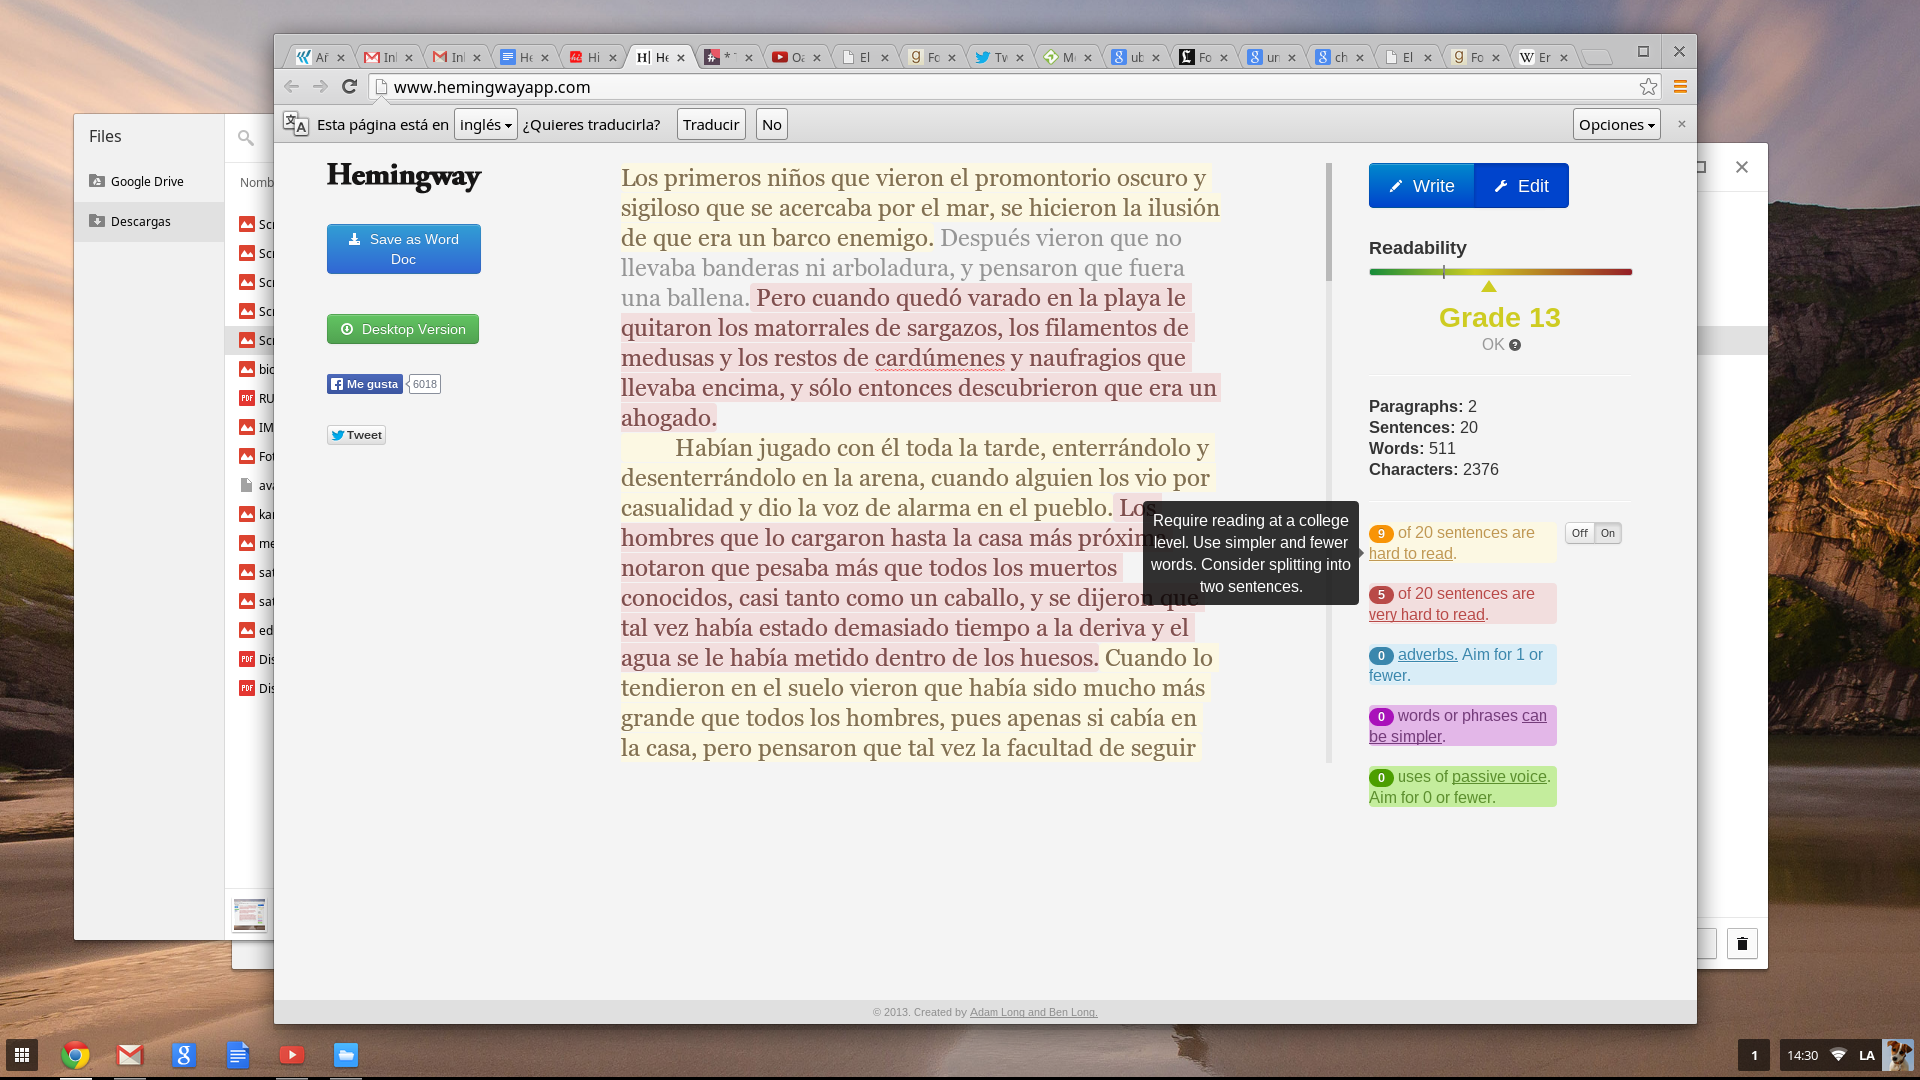
Task: Click the 'hard to read' link
Action: (x=1410, y=554)
